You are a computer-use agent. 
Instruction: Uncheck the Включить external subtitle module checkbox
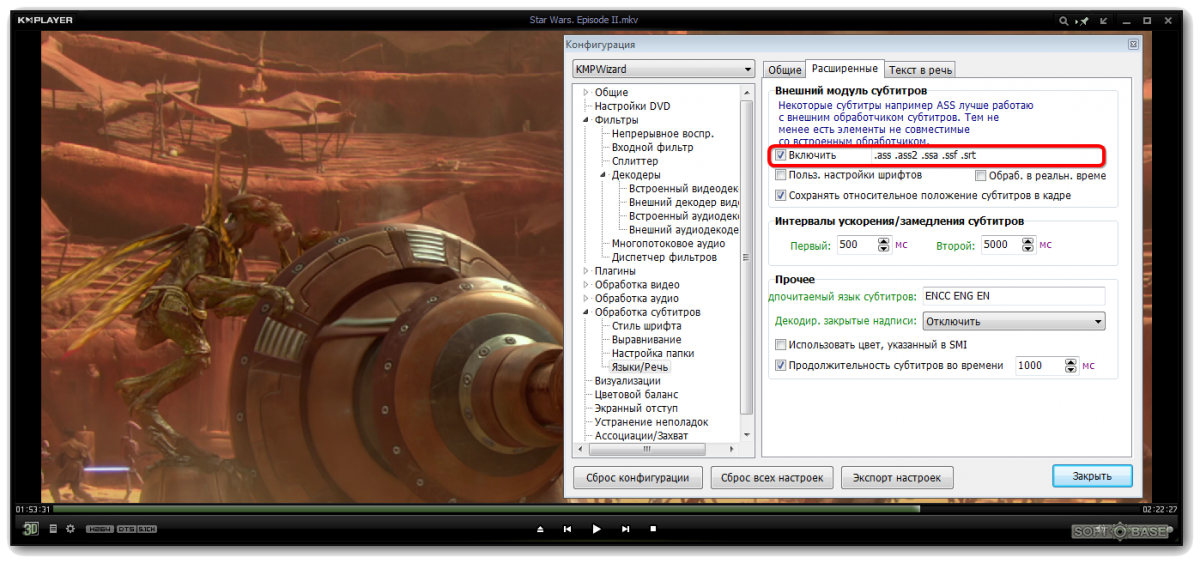pyautogui.click(x=781, y=156)
